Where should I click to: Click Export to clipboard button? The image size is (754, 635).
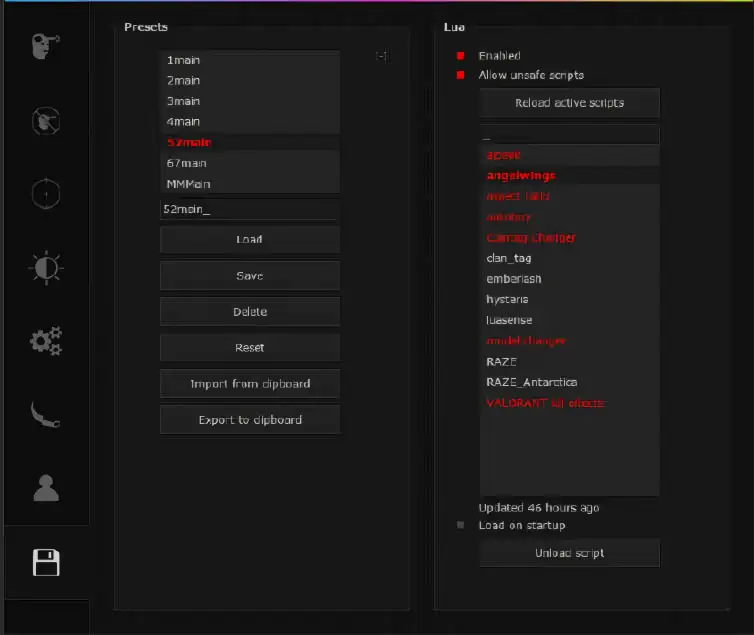(250, 420)
